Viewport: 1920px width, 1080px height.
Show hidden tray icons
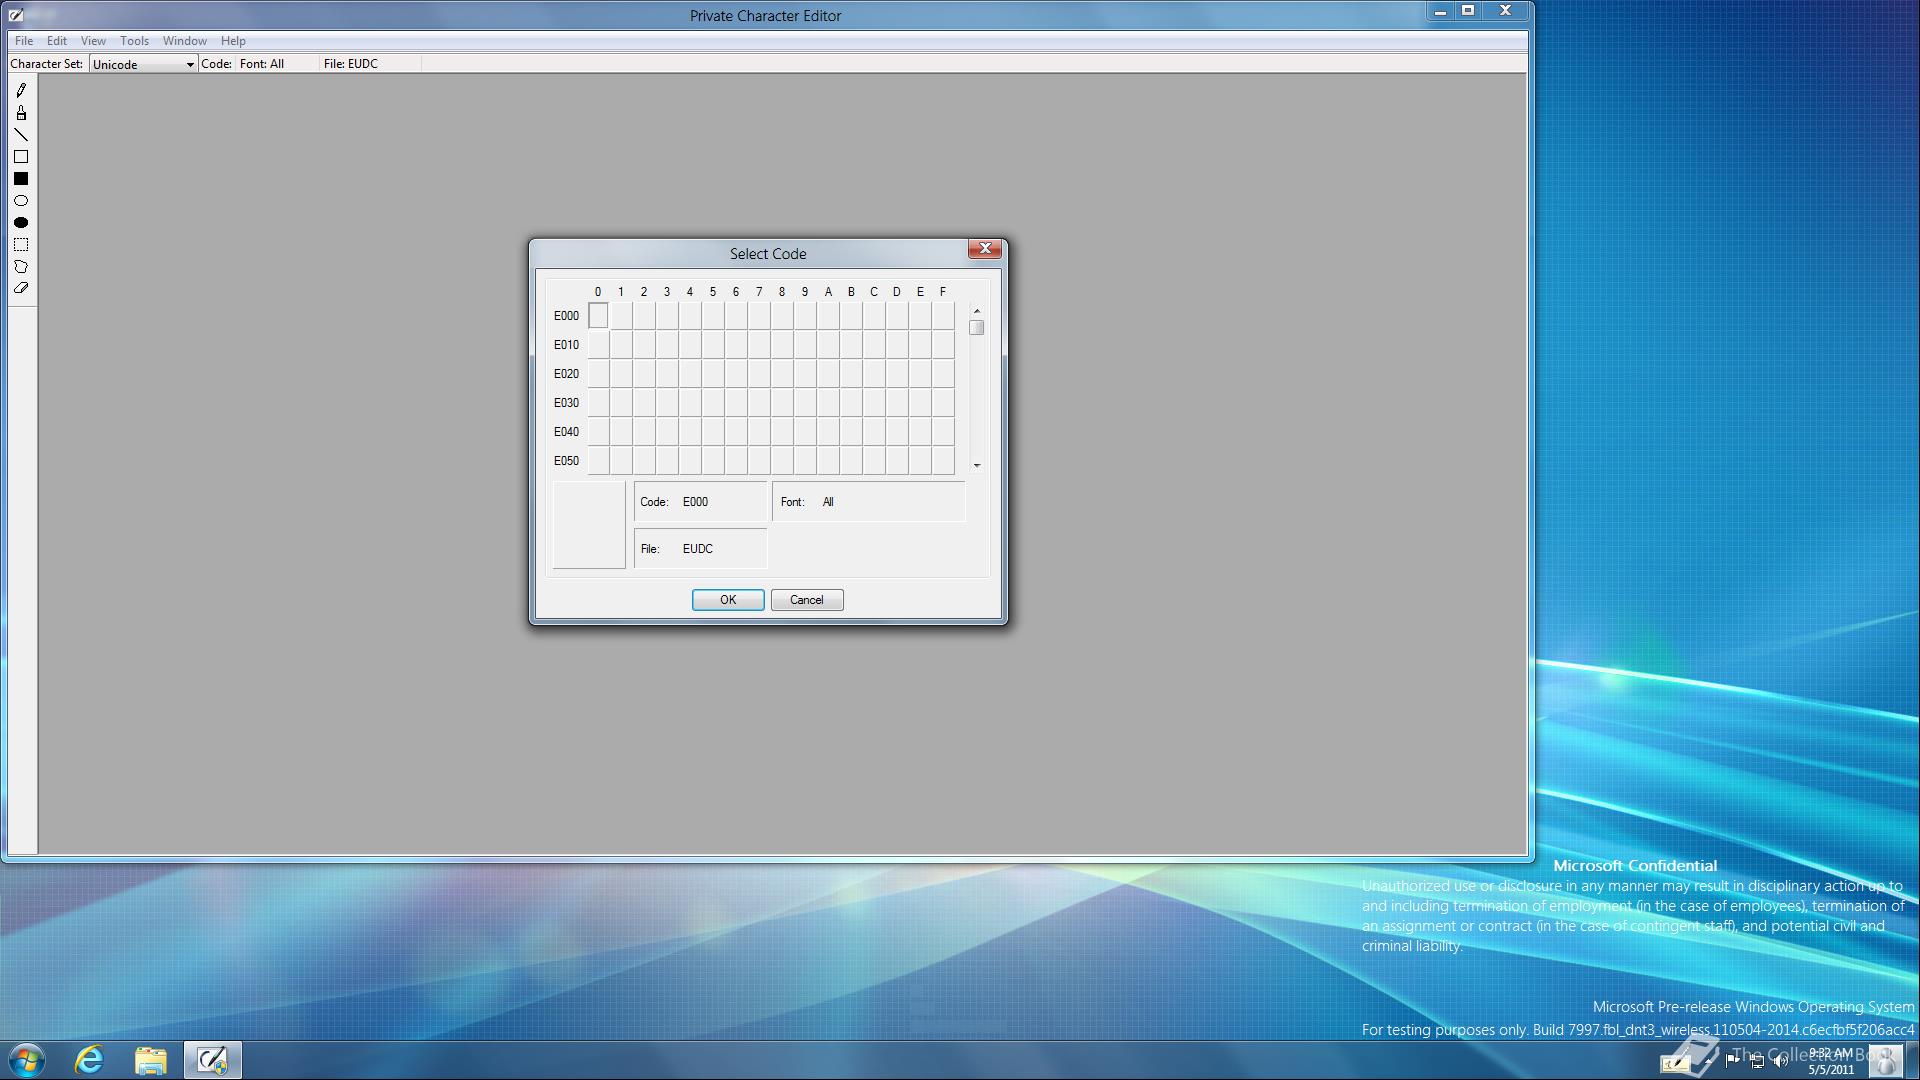pyautogui.click(x=1708, y=1061)
